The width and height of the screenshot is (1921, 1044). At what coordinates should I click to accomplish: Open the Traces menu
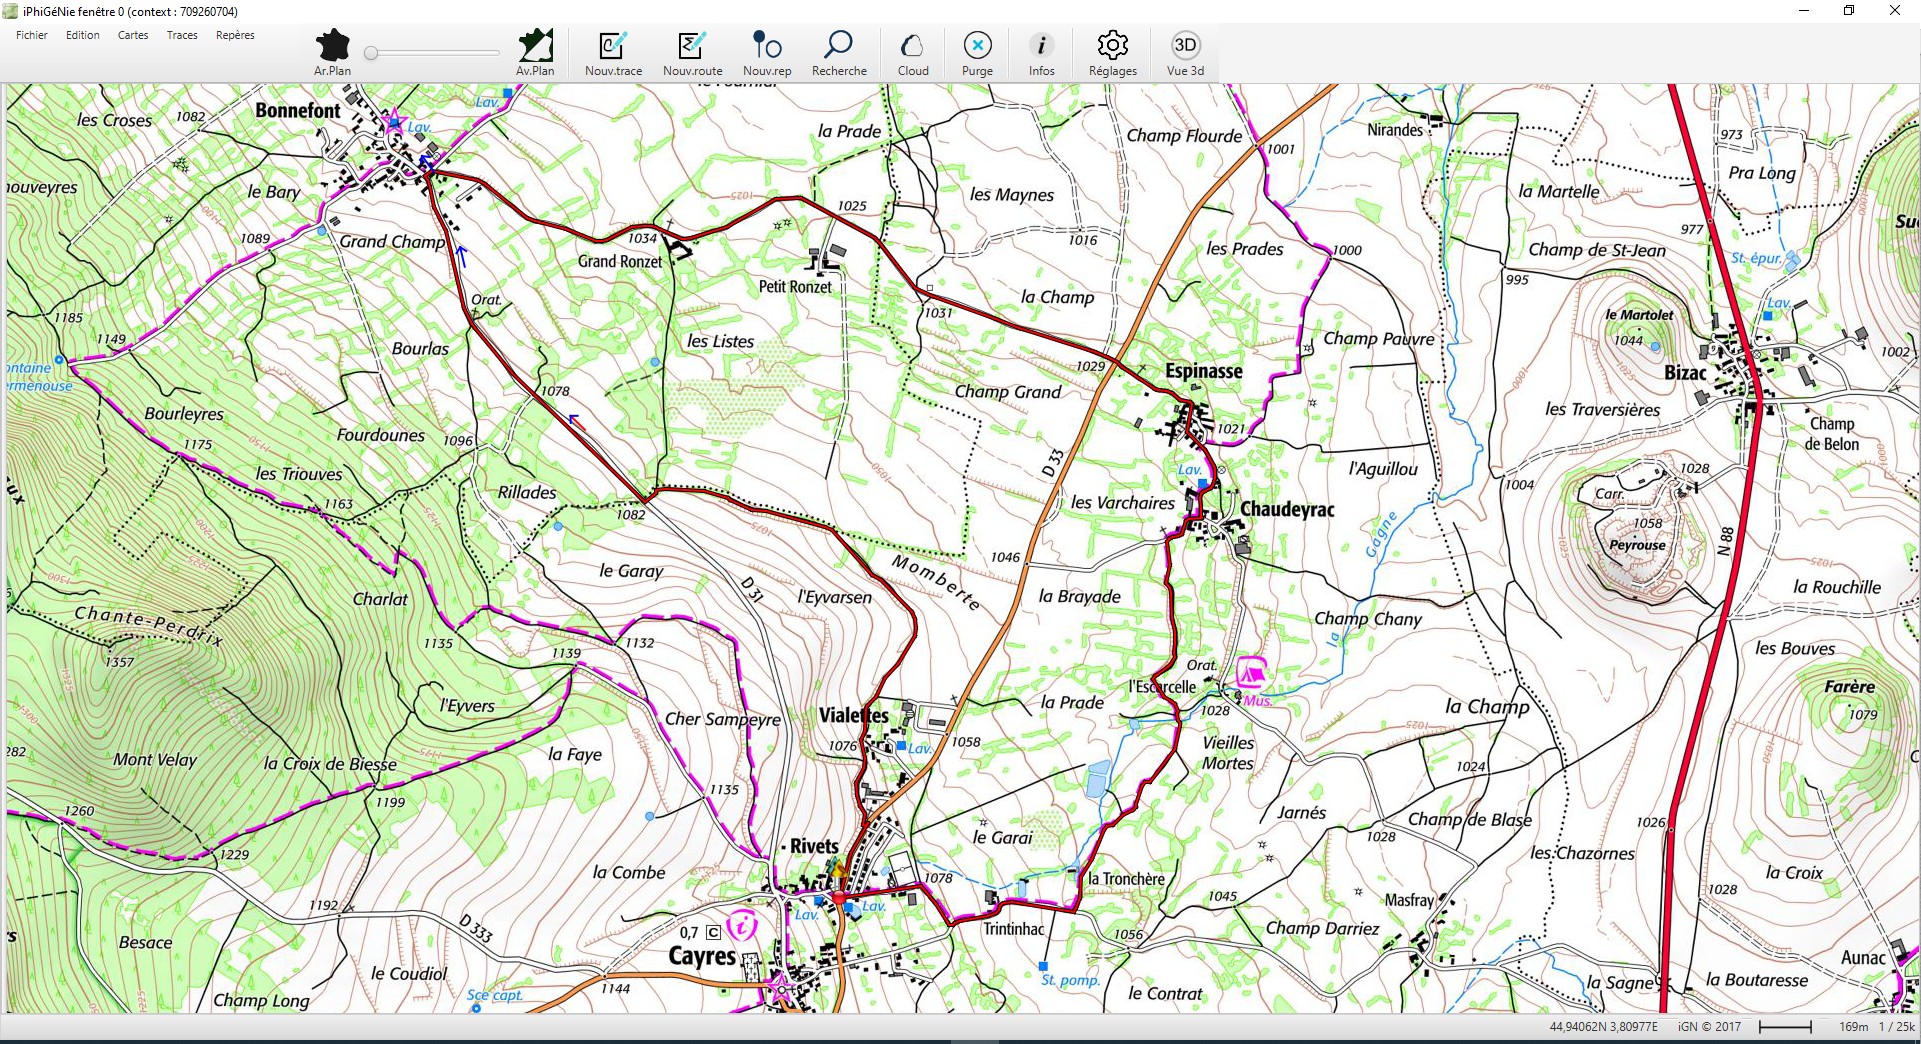pyautogui.click(x=182, y=35)
